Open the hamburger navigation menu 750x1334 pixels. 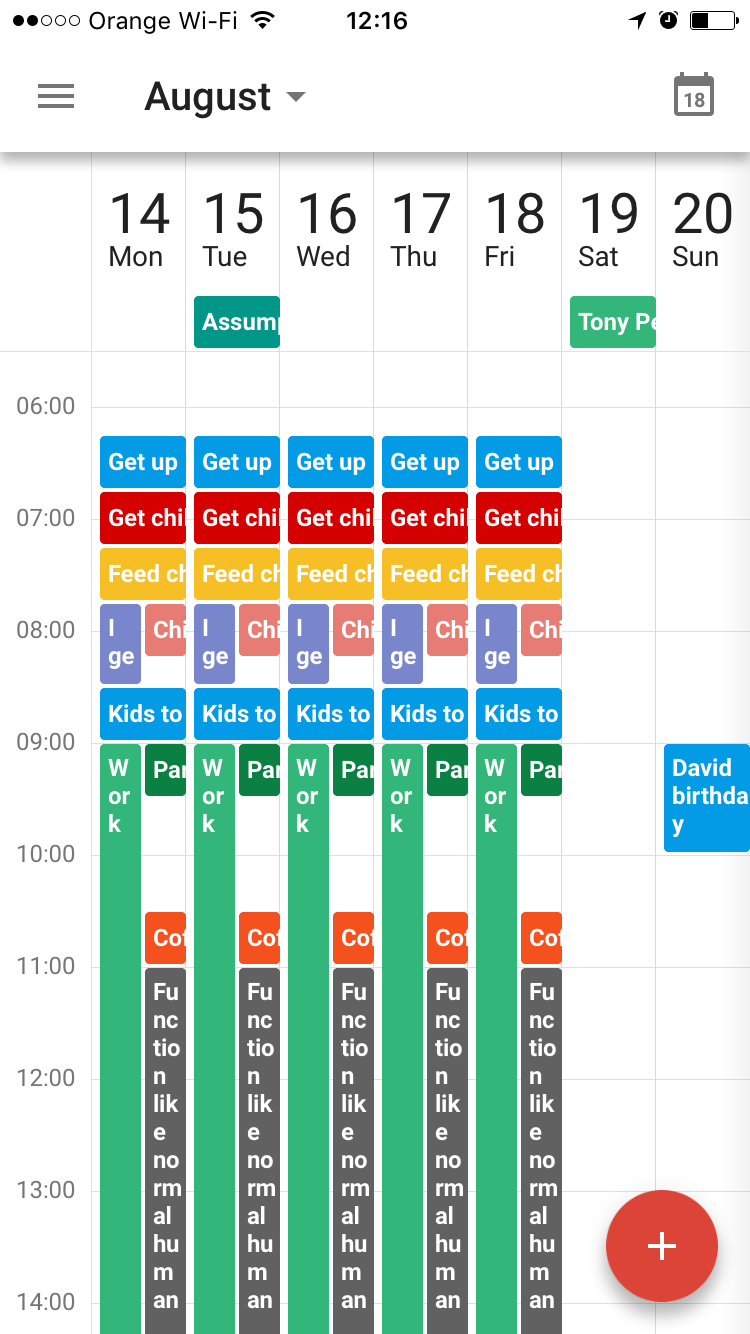coord(56,96)
